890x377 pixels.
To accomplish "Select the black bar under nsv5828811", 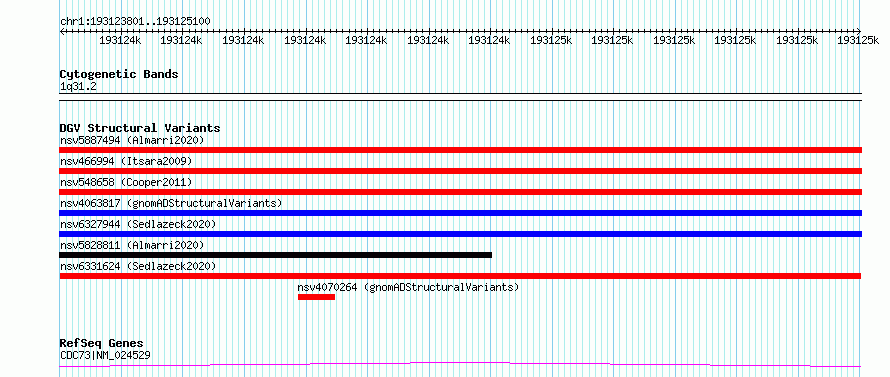I will (x=276, y=255).
